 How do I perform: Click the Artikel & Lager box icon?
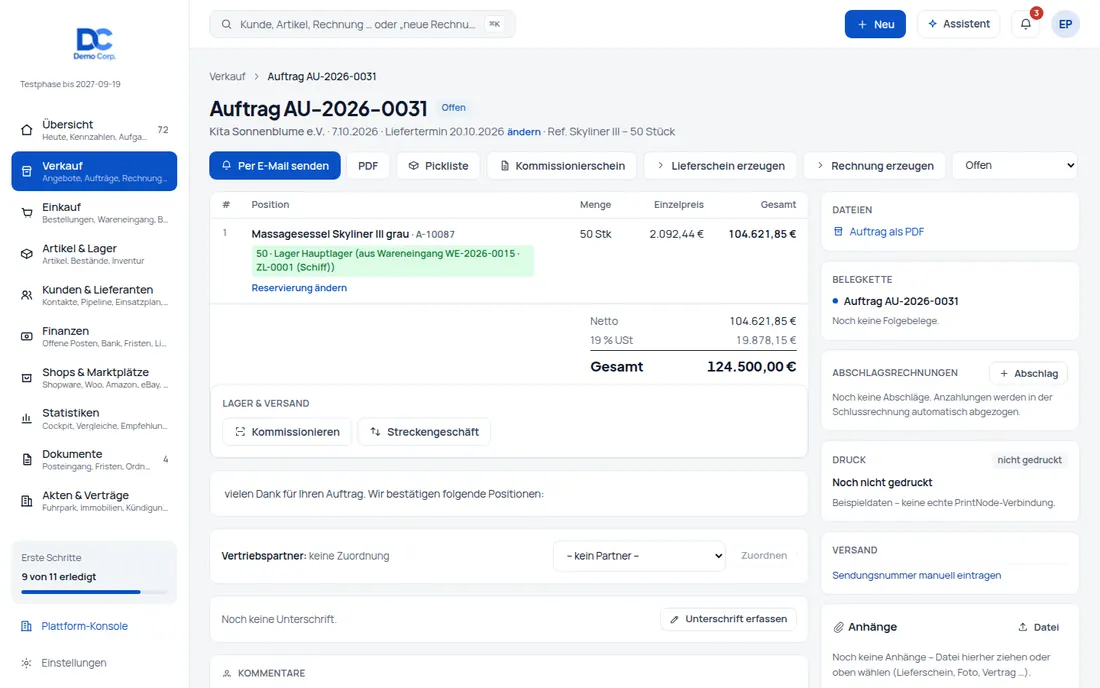(27, 254)
